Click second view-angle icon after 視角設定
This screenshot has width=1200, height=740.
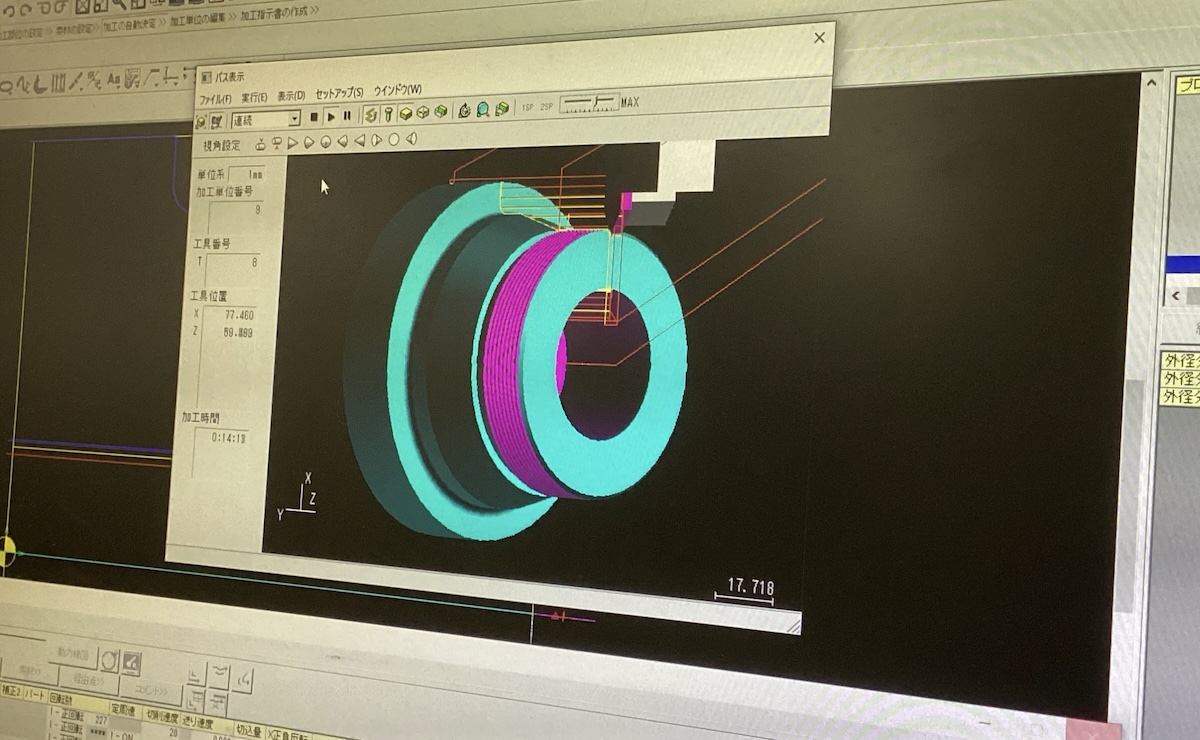[277, 143]
